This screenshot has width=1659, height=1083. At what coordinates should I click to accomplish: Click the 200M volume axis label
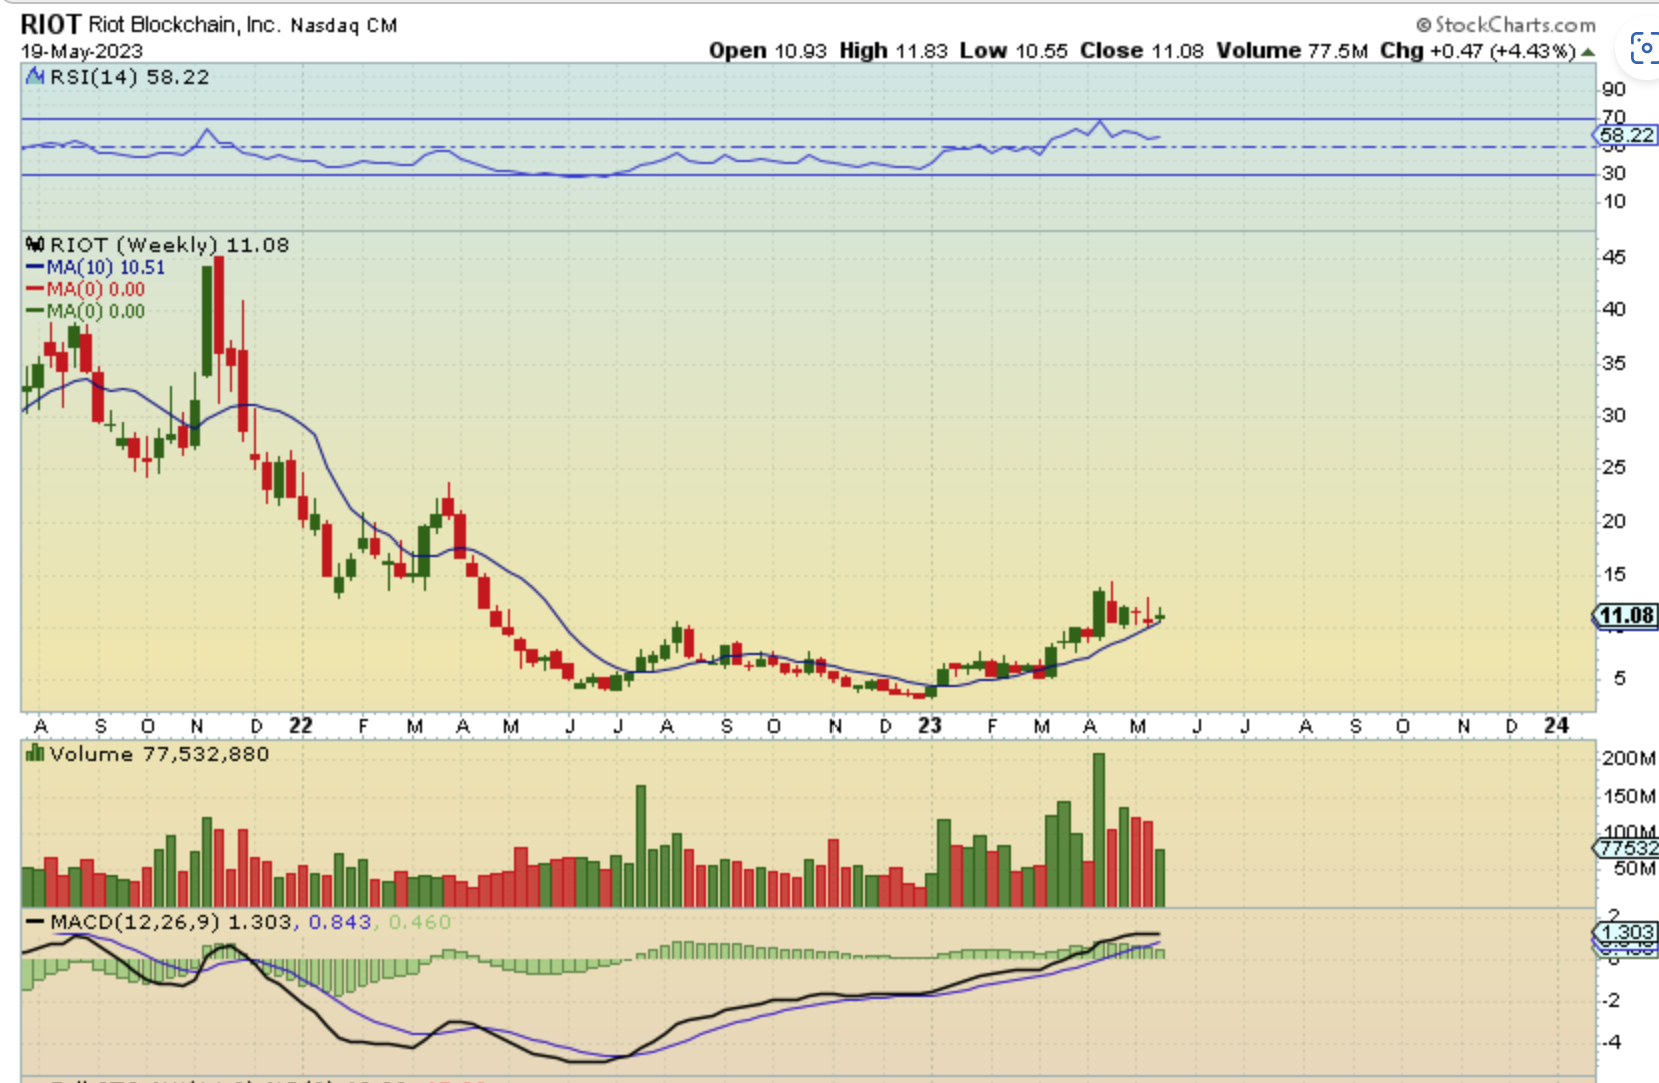pyautogui.click(x=1629, y=758)
